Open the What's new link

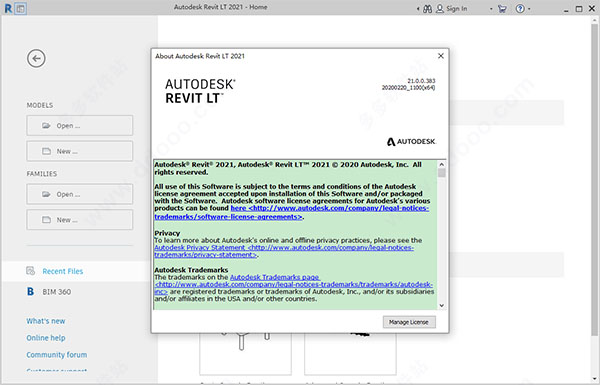tap(46, 321)
